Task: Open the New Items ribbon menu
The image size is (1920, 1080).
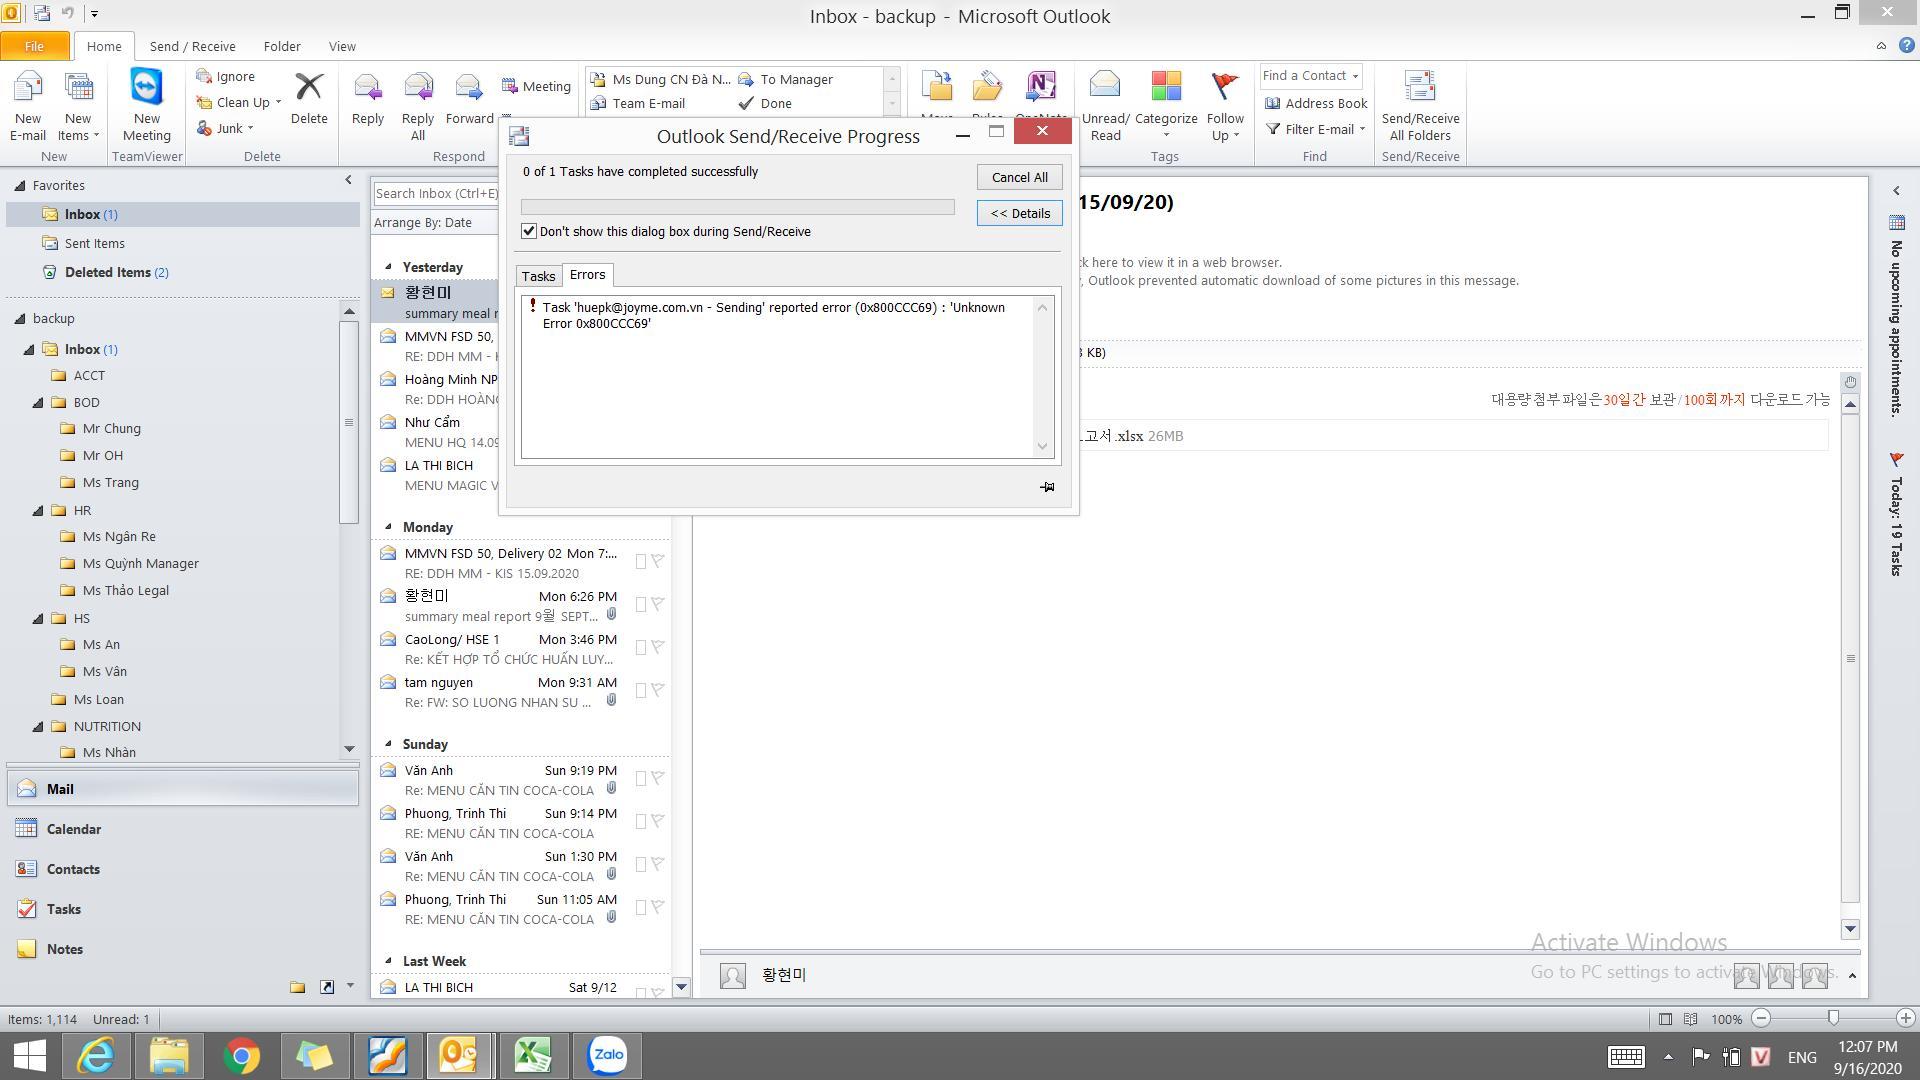Action: tap(78, 106)
